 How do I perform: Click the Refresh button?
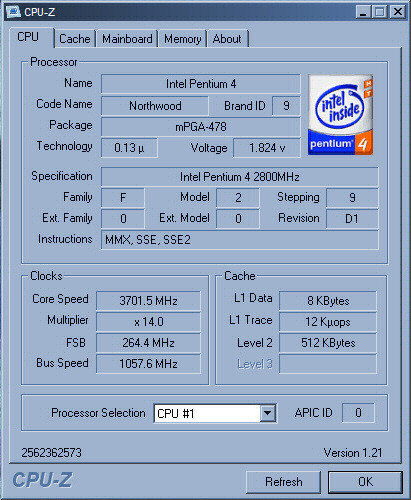284,482
